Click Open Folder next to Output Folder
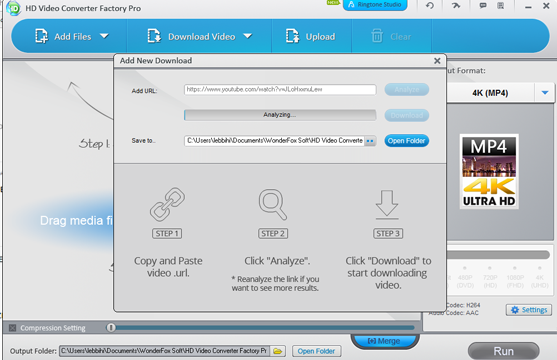 click(x=316, y=351)
